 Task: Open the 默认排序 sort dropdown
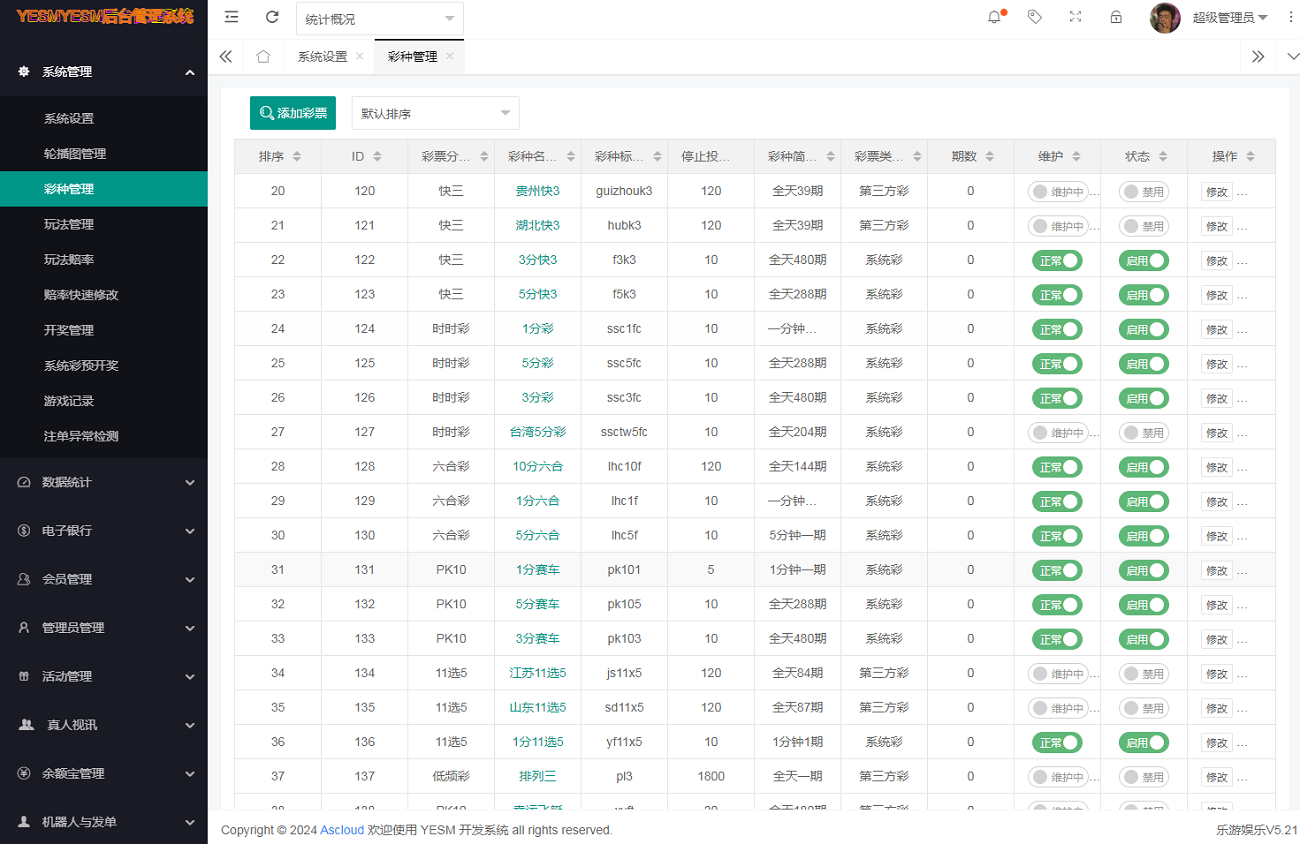[435, 114]
